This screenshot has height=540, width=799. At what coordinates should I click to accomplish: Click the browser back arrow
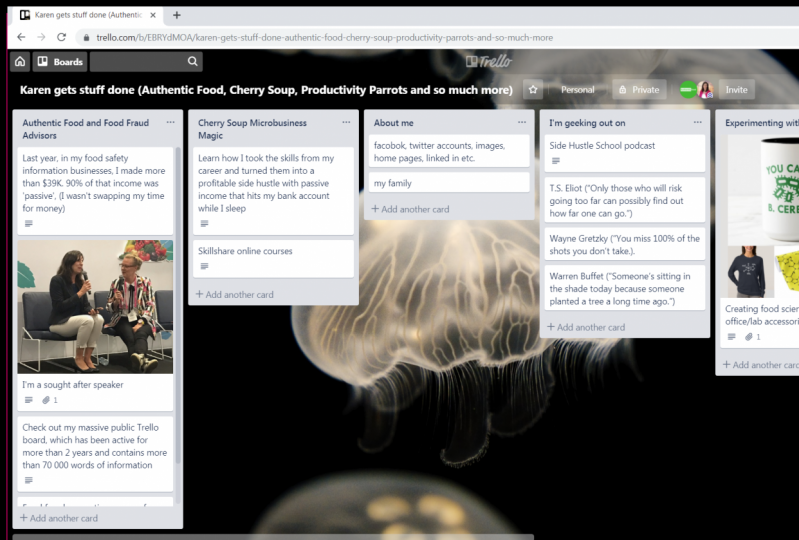[x=21, y=37]
